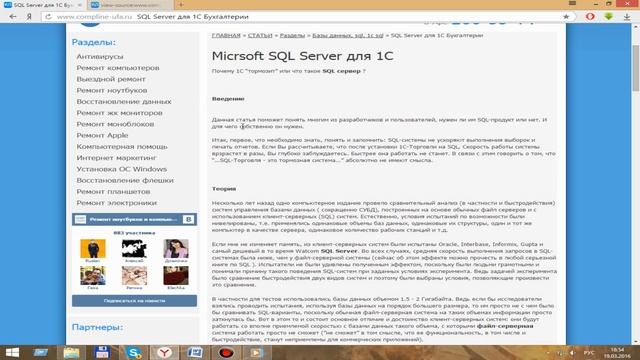Click the page vertical scrollbar thumb

[636, 67]
